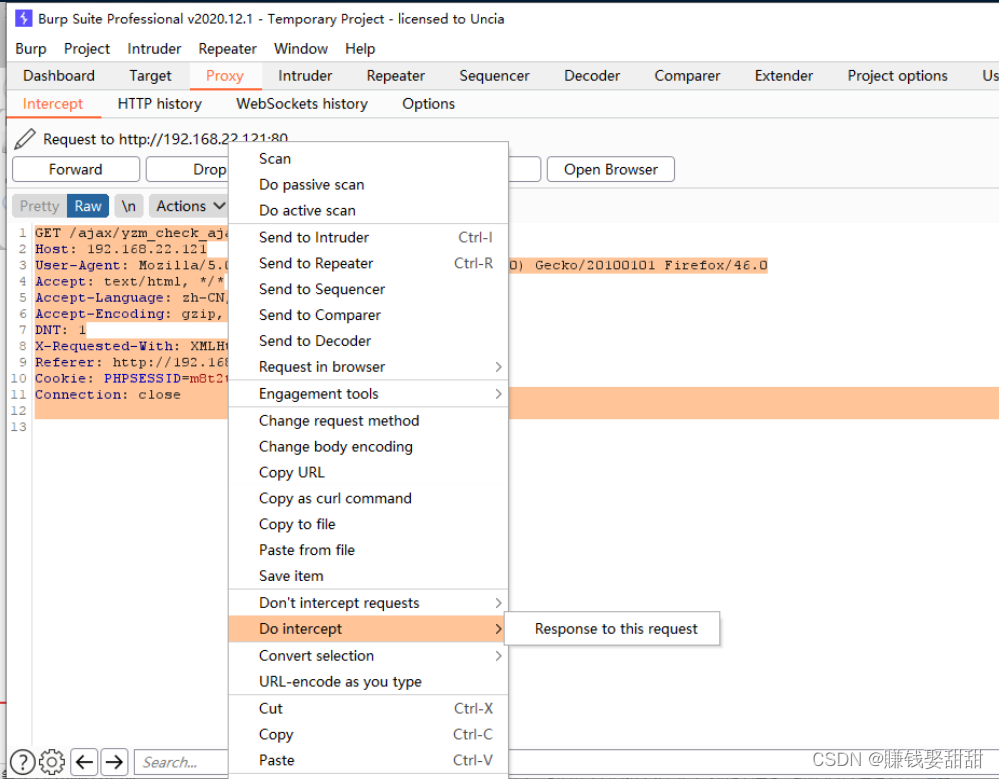The height and width of the screenshot is (779, 999).
Task: Switch to the main Proxy tab
Action: [x=225, y=76]
